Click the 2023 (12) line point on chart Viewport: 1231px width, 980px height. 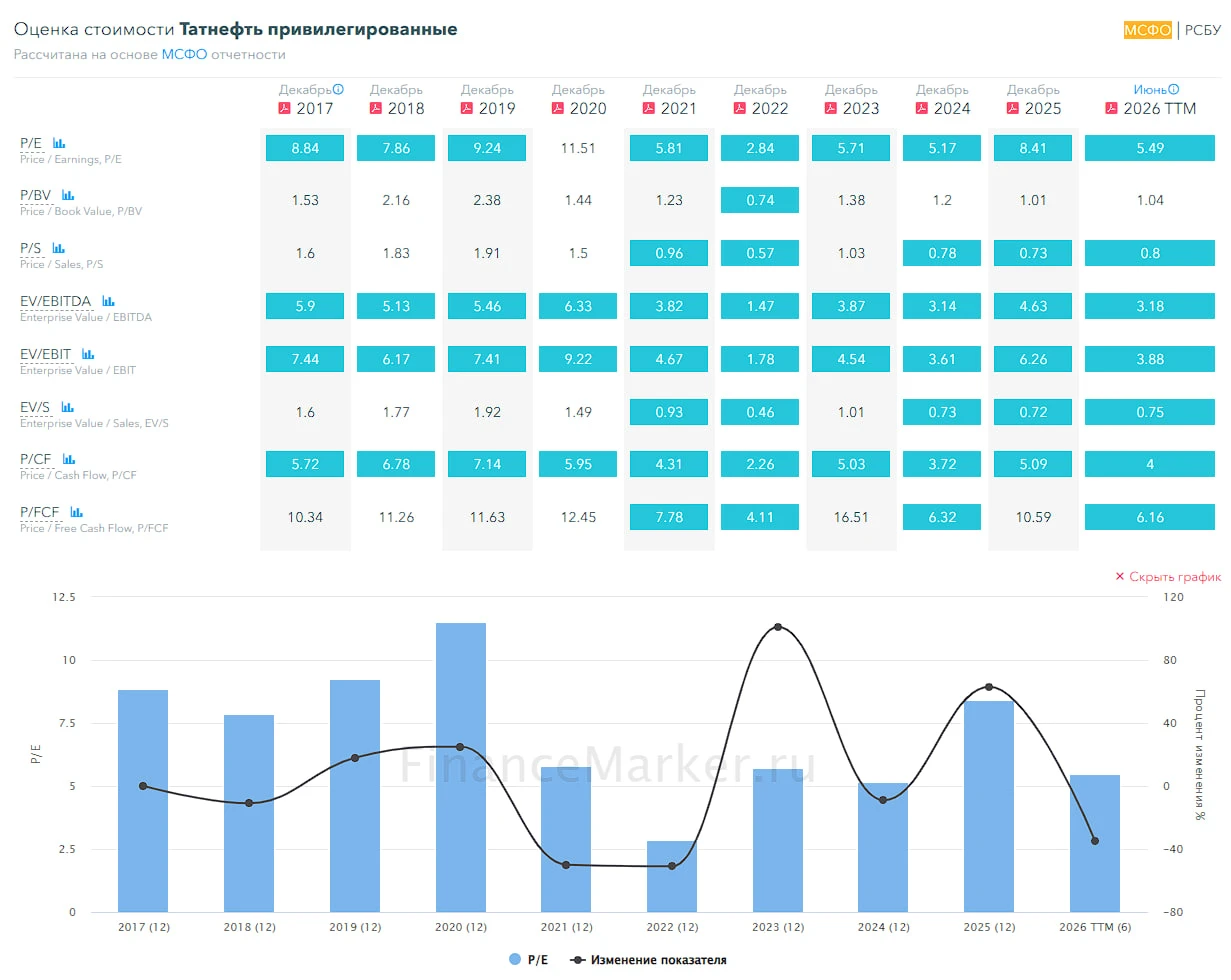[x=778, y=627]
